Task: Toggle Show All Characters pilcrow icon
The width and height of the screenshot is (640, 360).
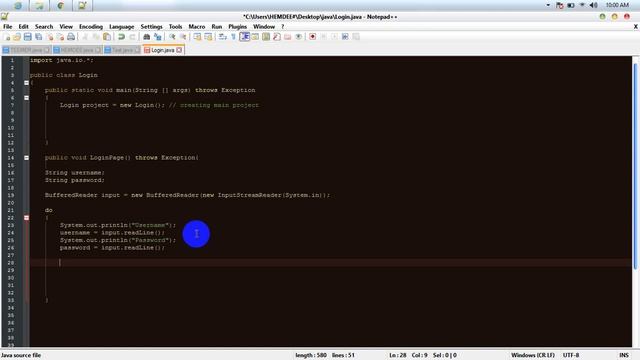Action: (x=233, y=37)
